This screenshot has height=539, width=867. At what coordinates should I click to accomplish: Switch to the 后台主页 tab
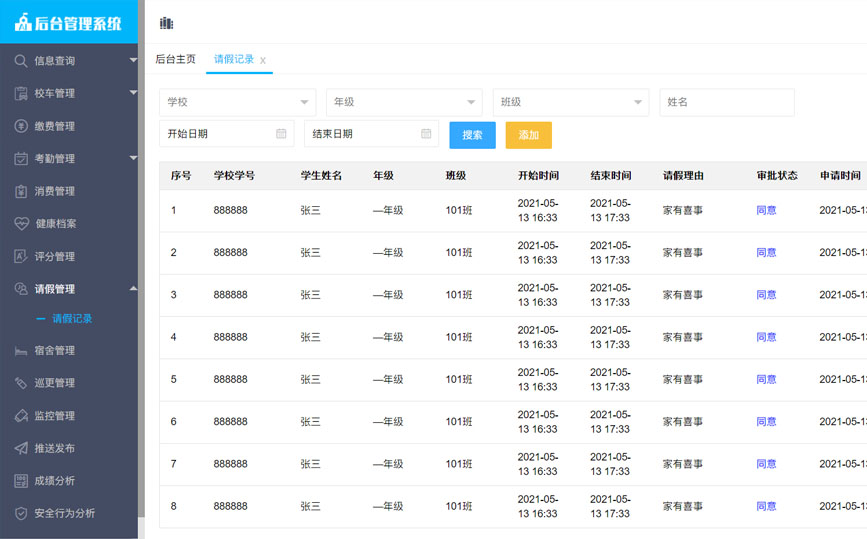(x=175, y=59)
